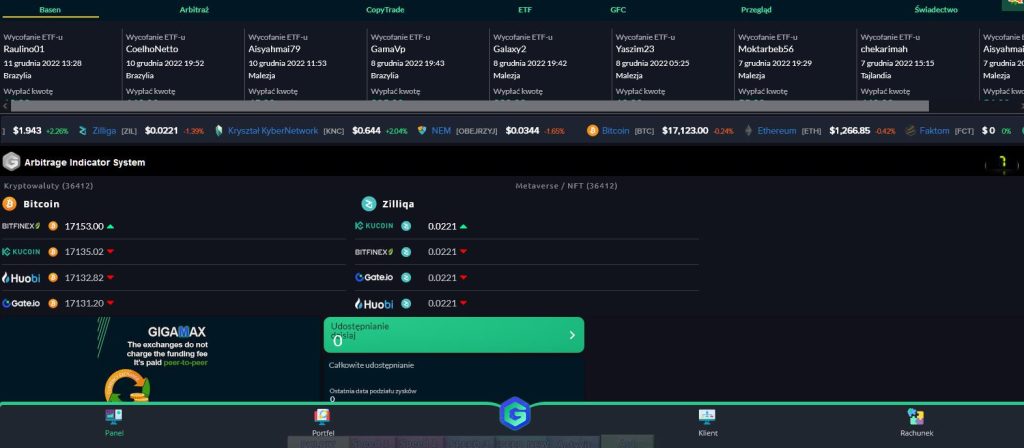Image resolution: width=1024 pixels, height=448 pixels.
Task: Open the GFC tab
Action: (618, 10)
